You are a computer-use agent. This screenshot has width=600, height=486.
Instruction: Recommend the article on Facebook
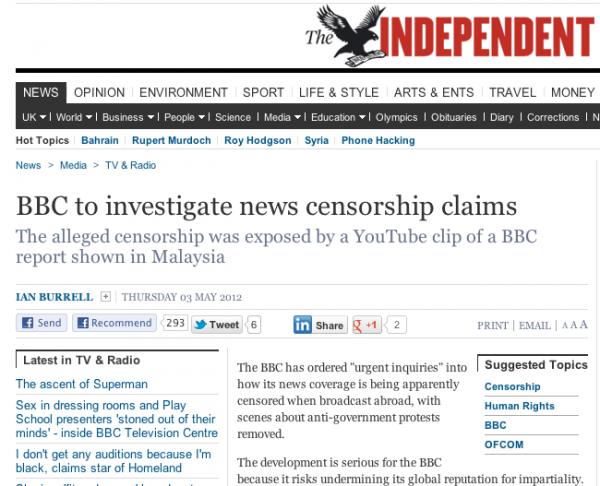[114, 323]
